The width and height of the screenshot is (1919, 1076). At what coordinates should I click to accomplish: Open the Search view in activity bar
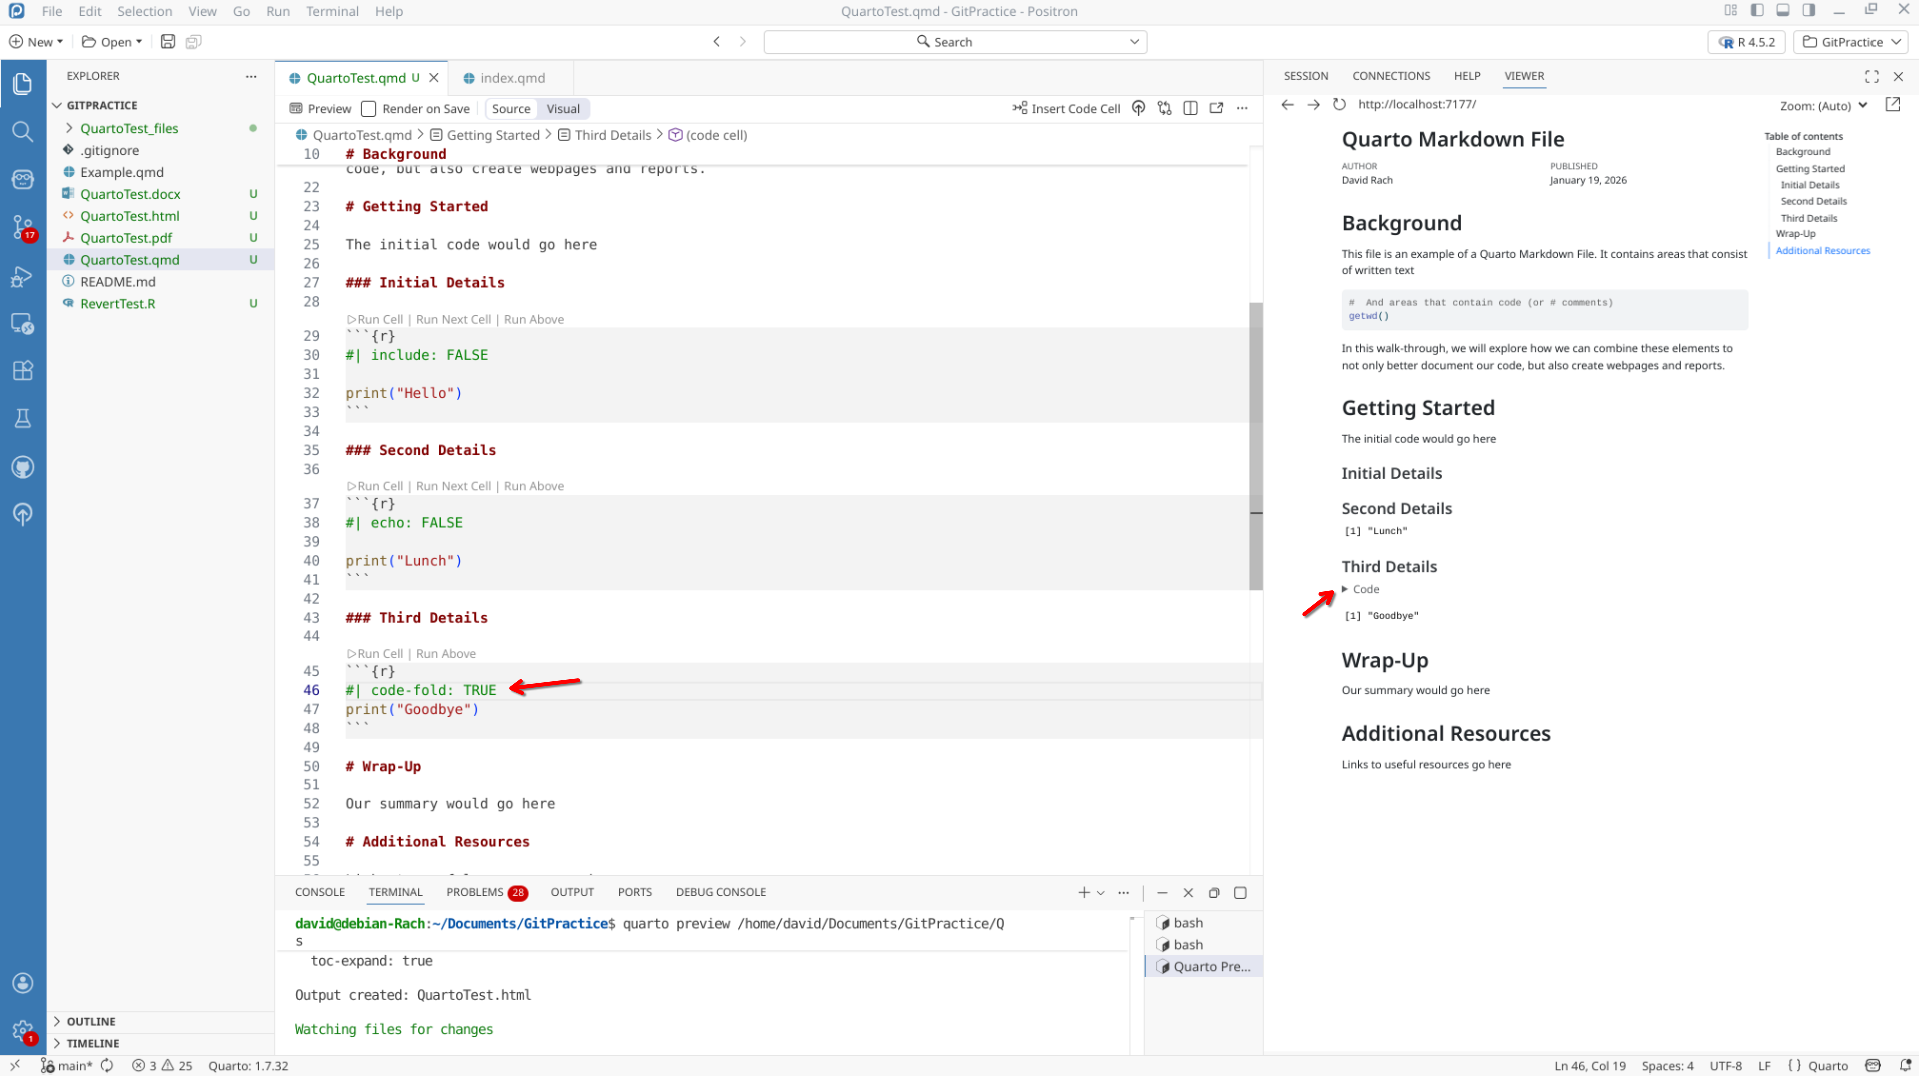point(22,131)
